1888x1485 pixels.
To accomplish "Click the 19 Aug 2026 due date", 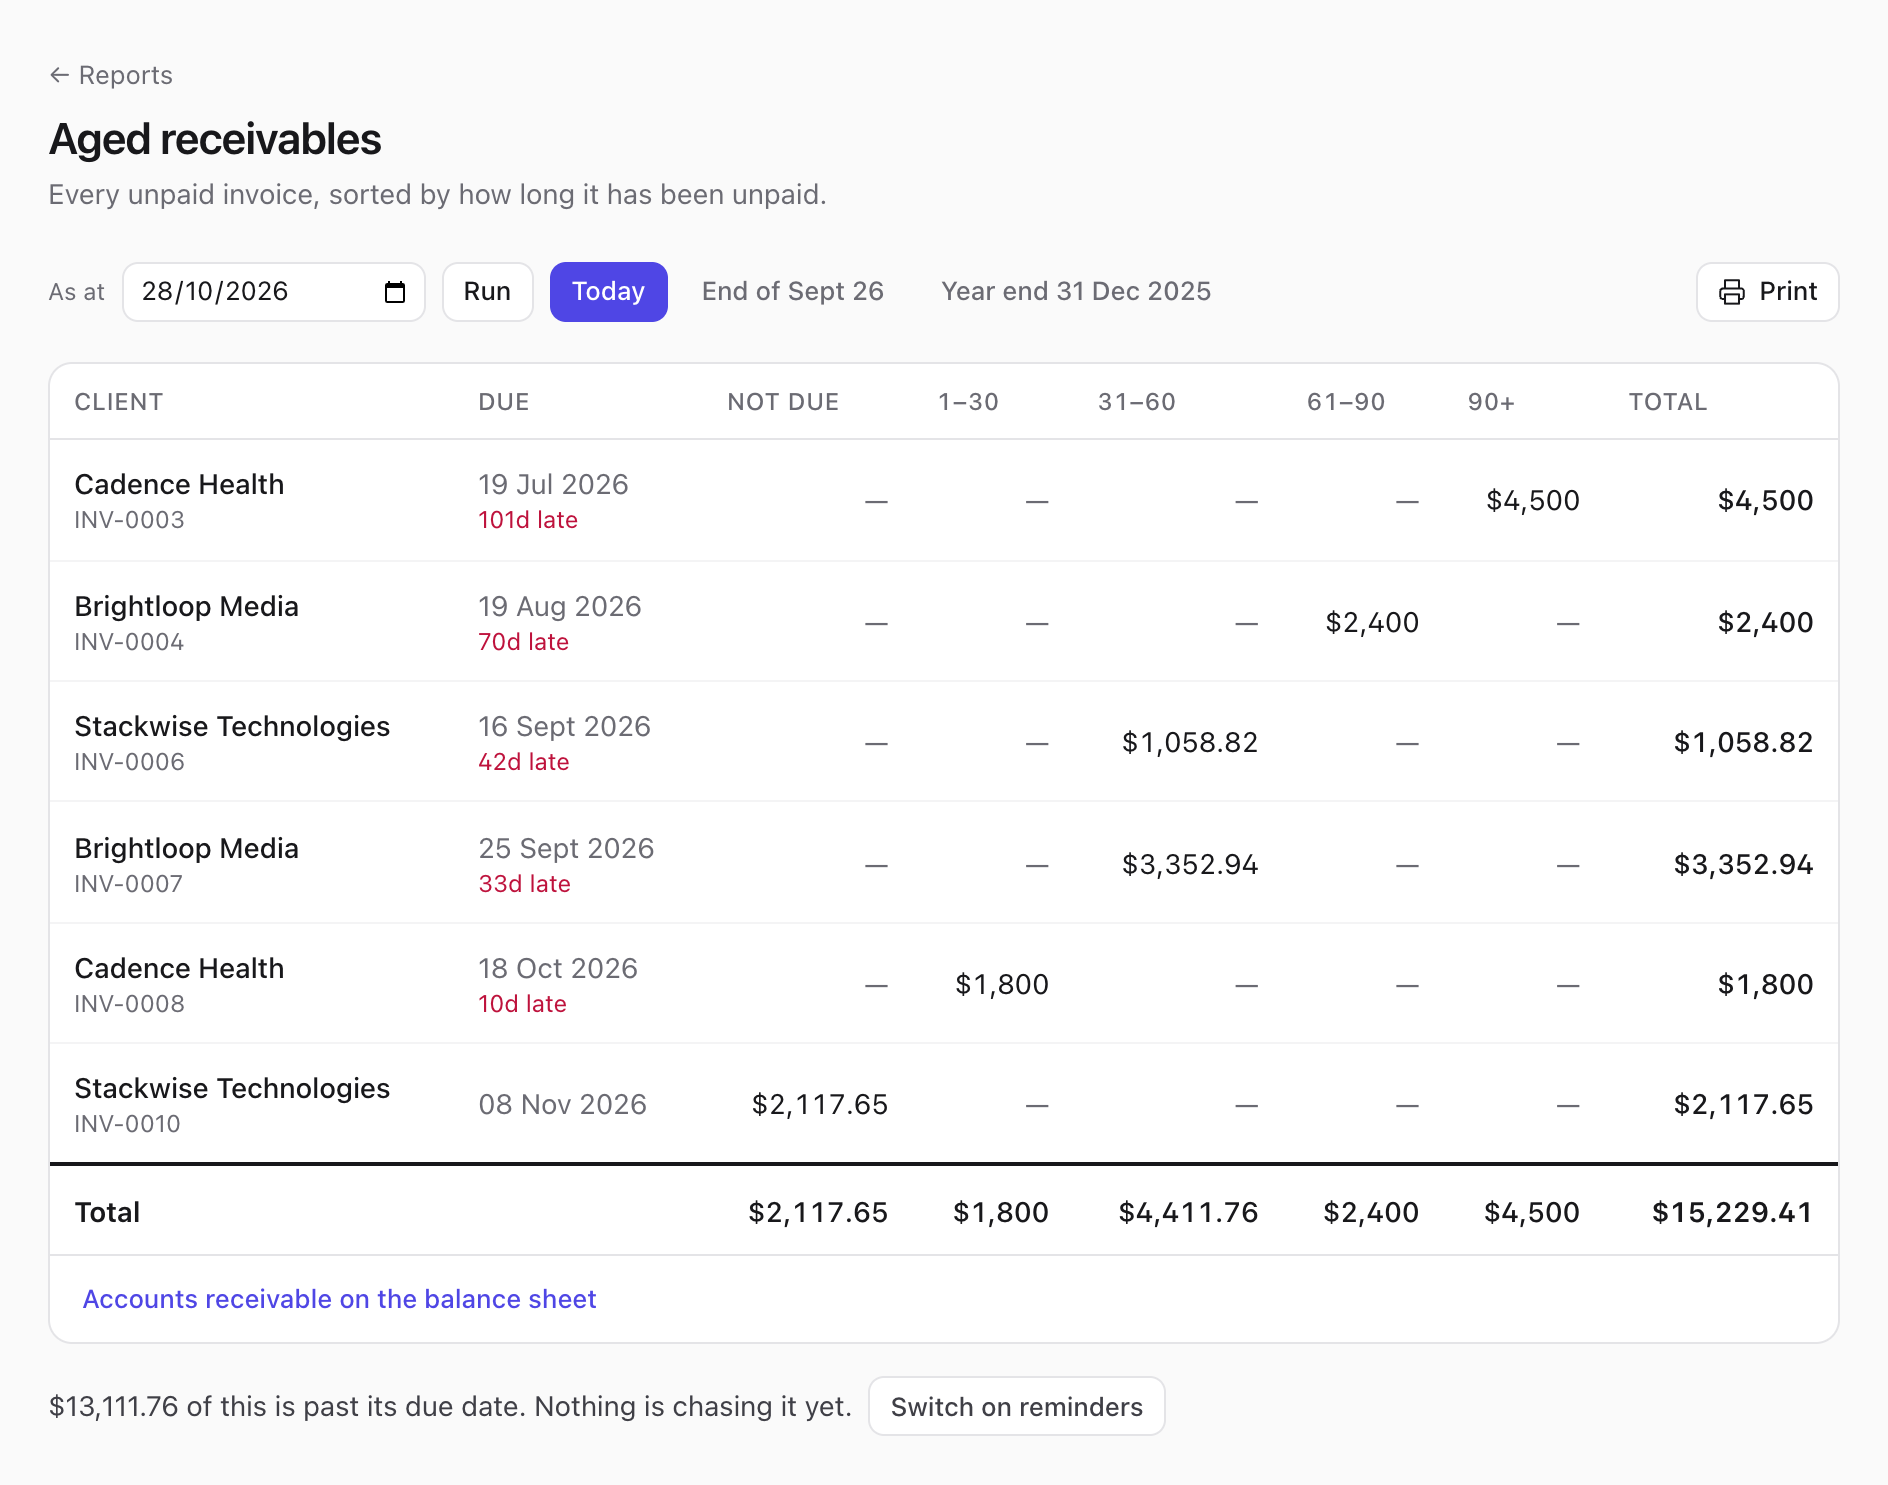I will [x=560, y=606].
